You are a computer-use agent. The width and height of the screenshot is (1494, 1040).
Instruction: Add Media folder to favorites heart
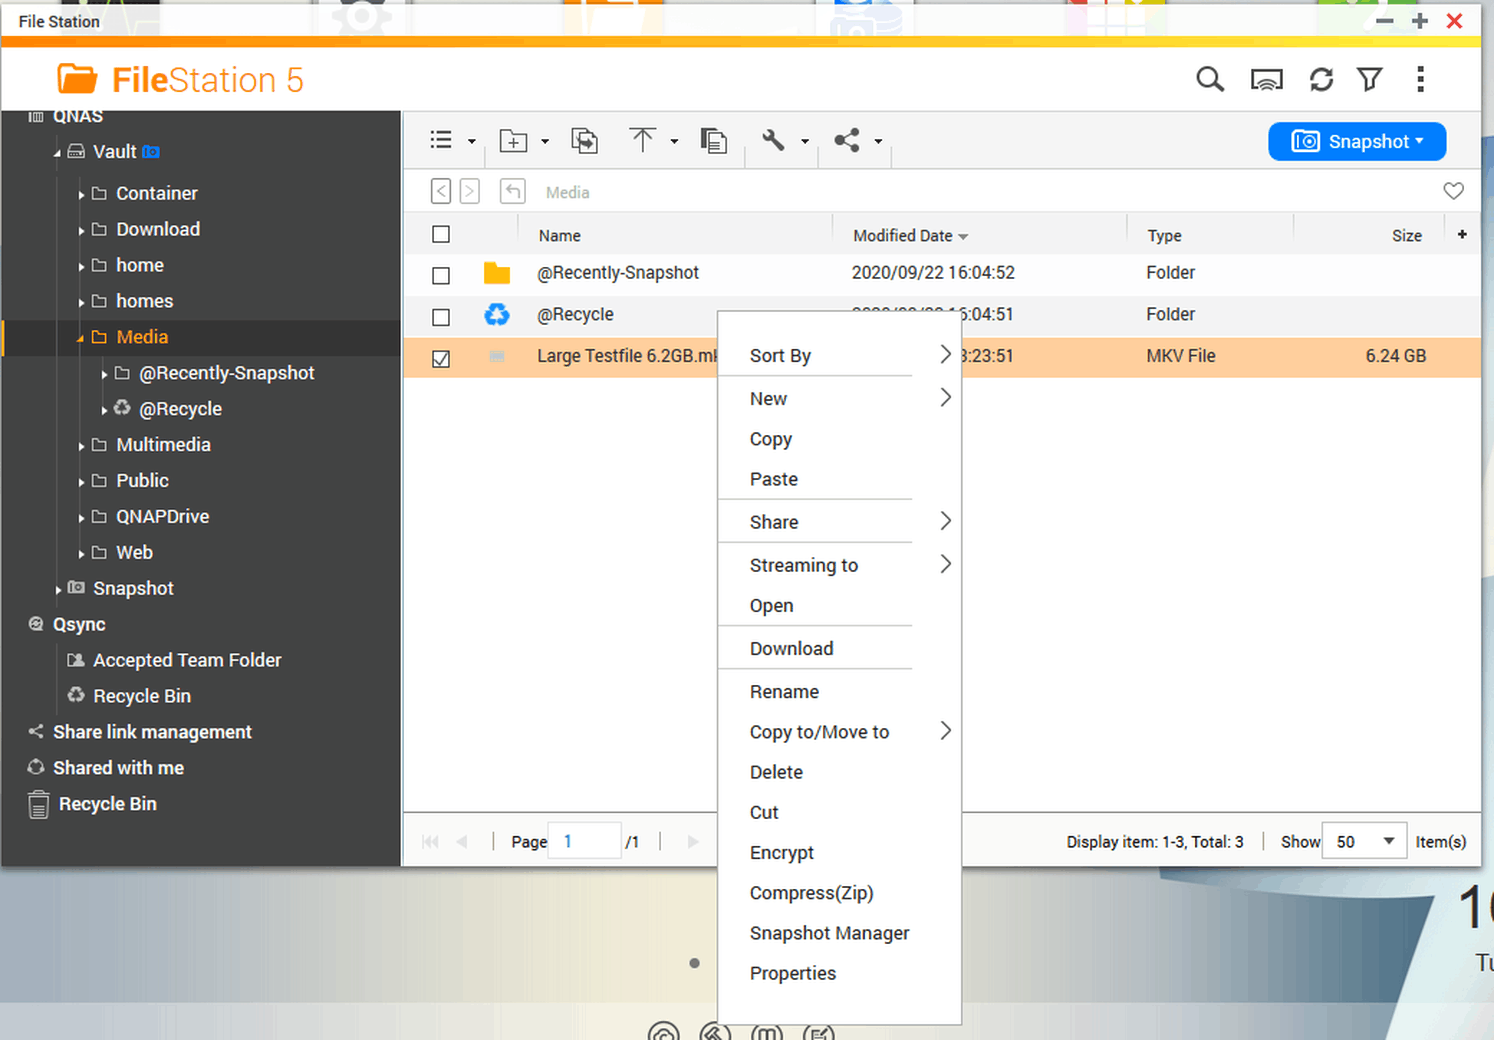click(1453, 191)
